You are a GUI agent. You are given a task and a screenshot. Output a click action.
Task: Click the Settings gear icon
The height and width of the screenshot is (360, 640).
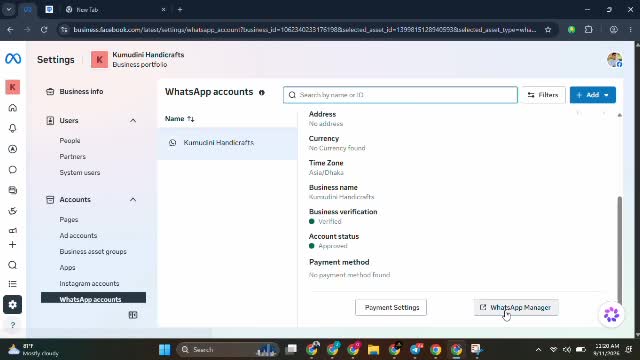(x=13, y=304)
